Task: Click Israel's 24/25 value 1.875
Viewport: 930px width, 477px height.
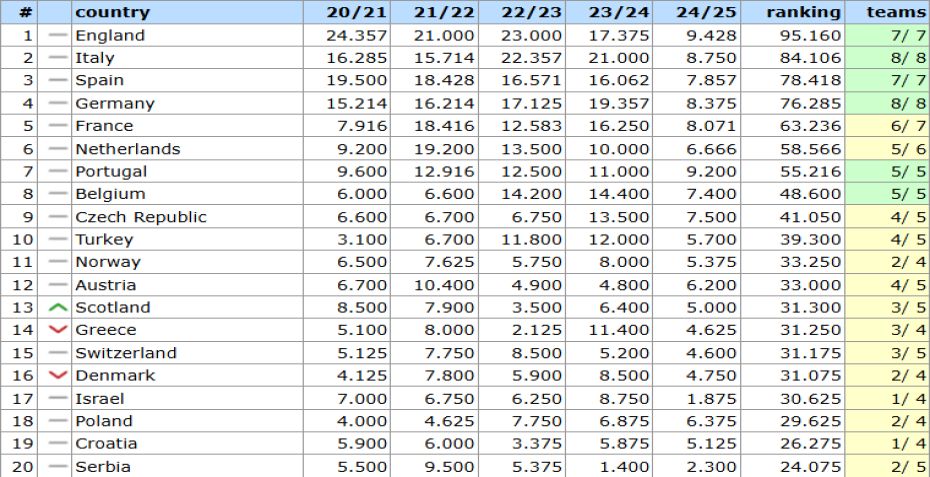Action: 711,399
